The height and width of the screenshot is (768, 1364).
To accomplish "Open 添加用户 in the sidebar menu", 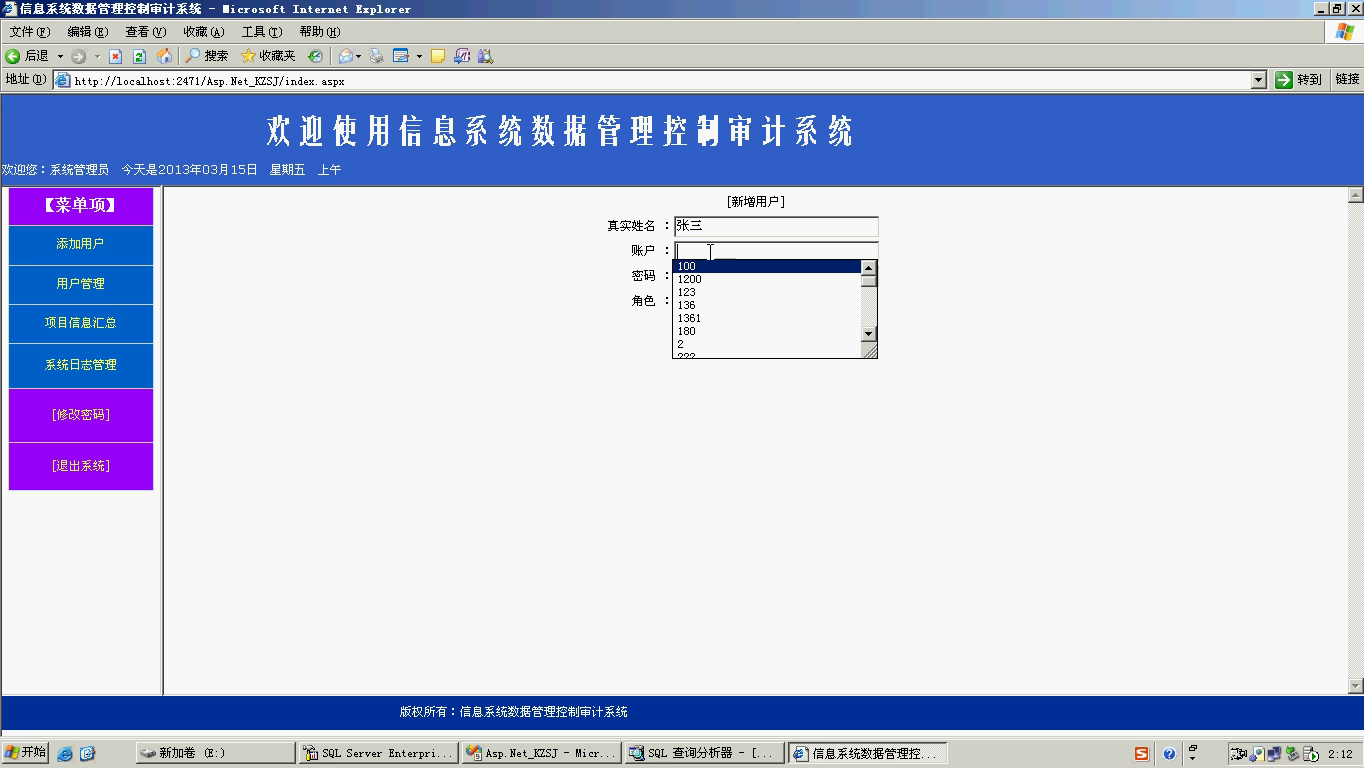I will 81,244.
